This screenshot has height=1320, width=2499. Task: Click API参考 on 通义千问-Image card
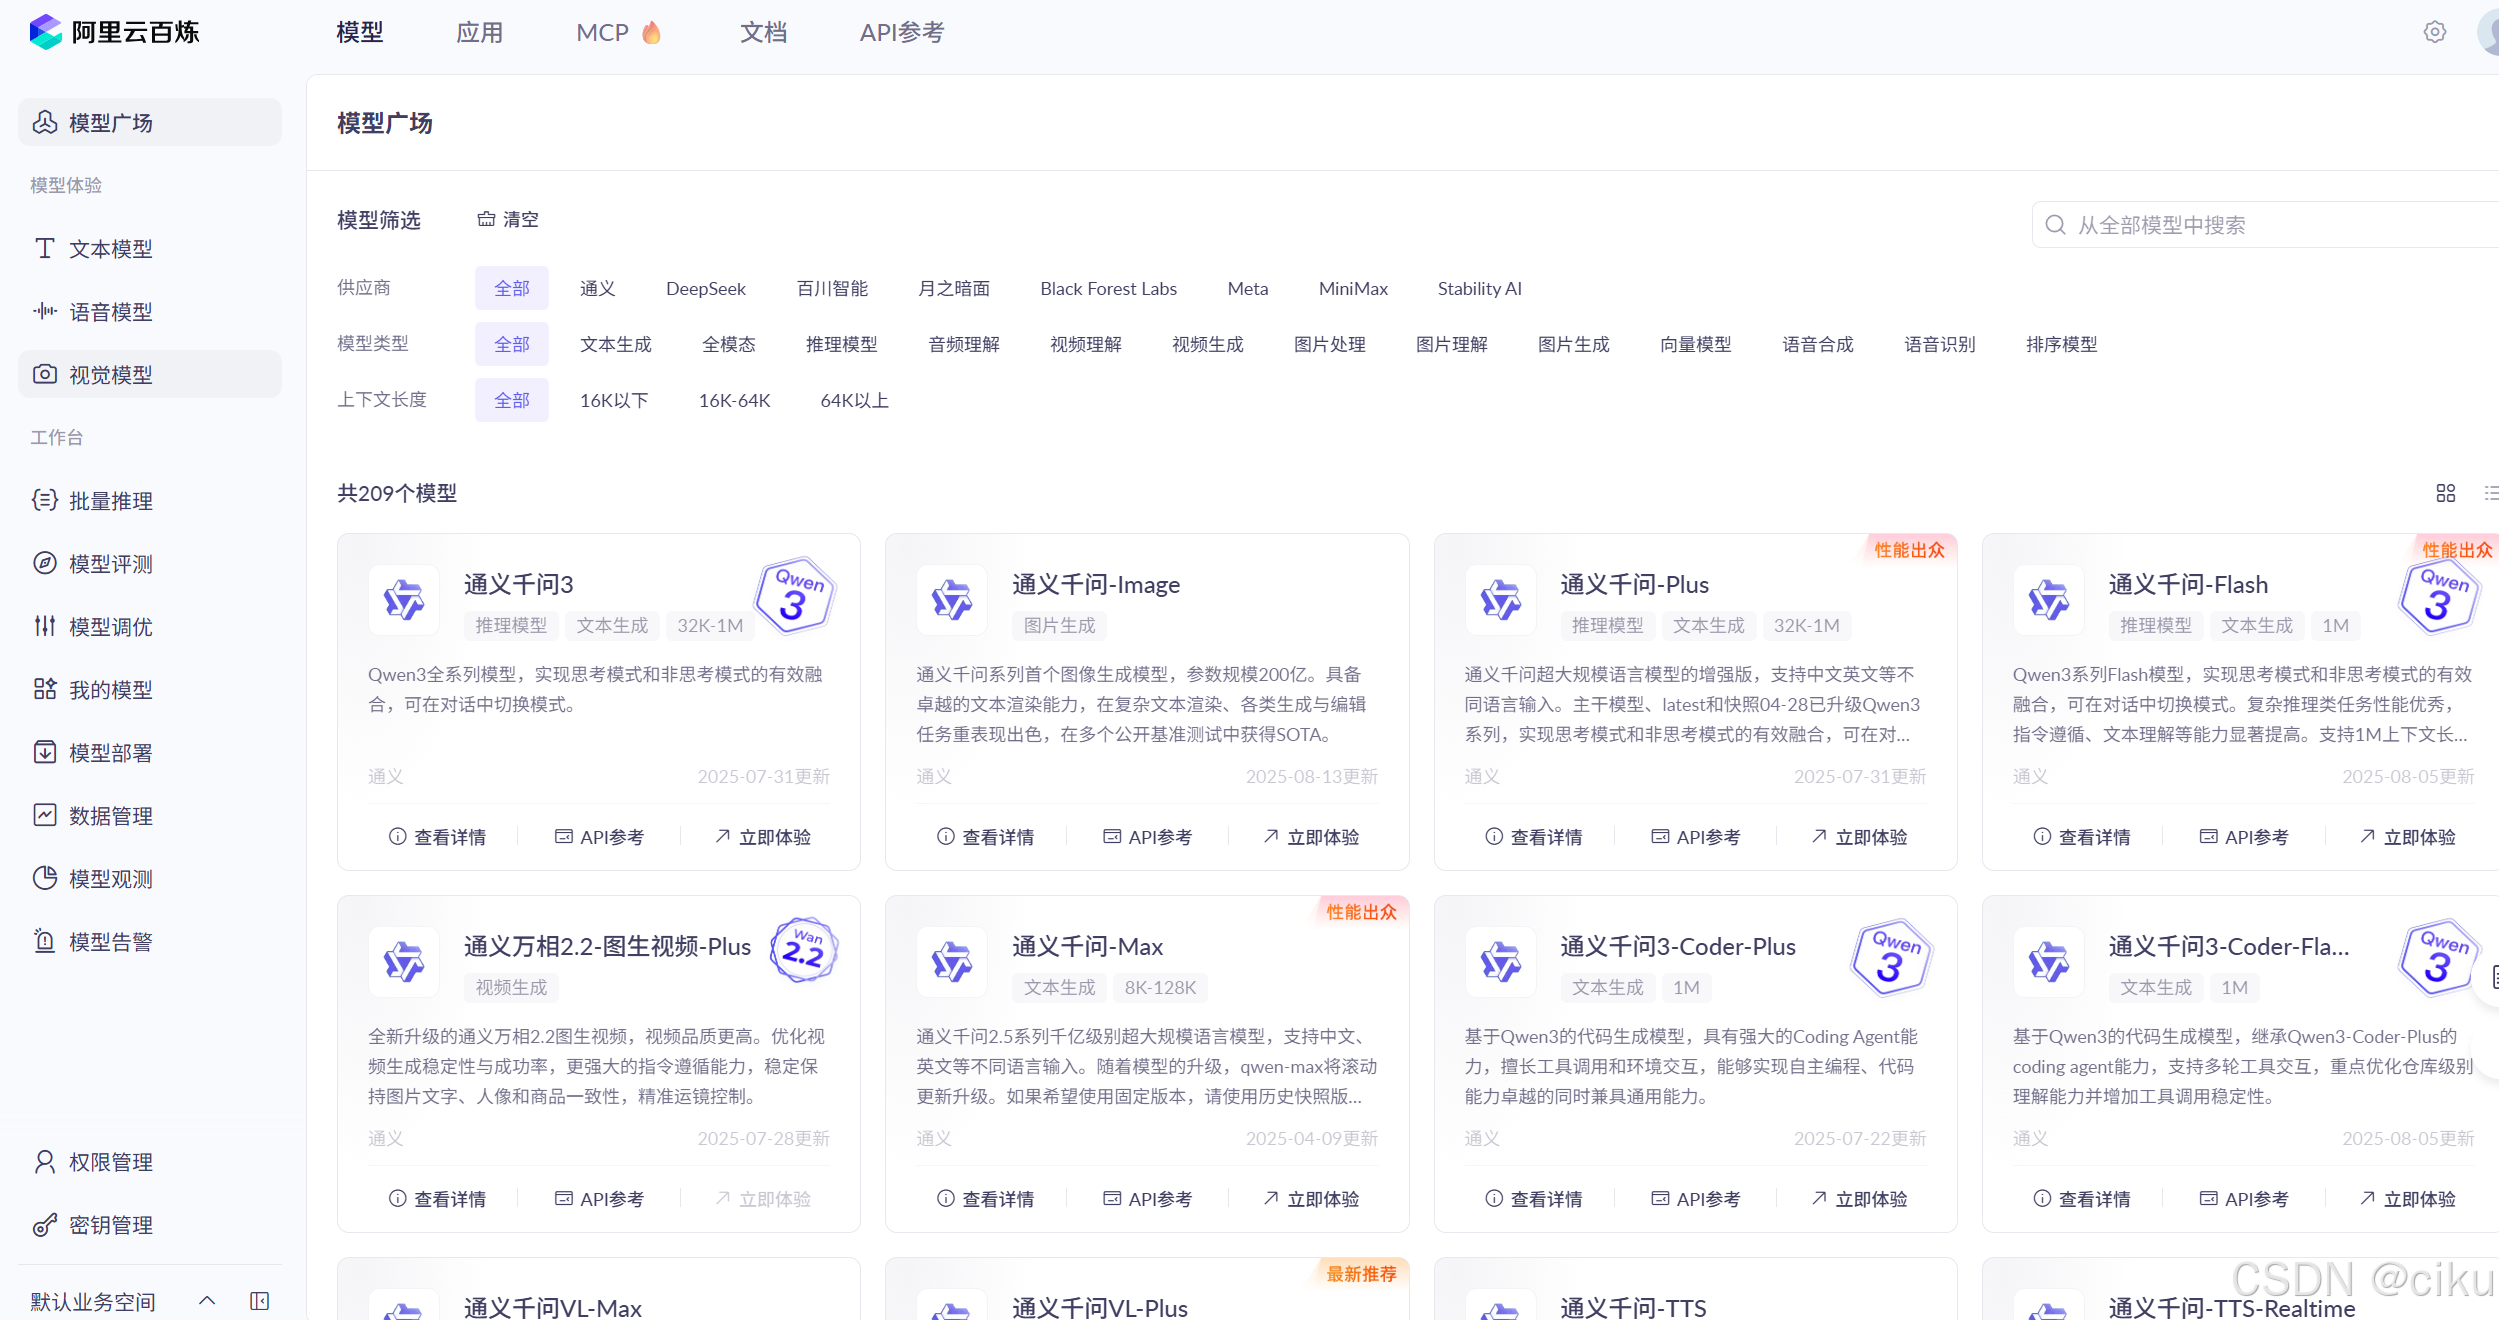pos(1147,837)
